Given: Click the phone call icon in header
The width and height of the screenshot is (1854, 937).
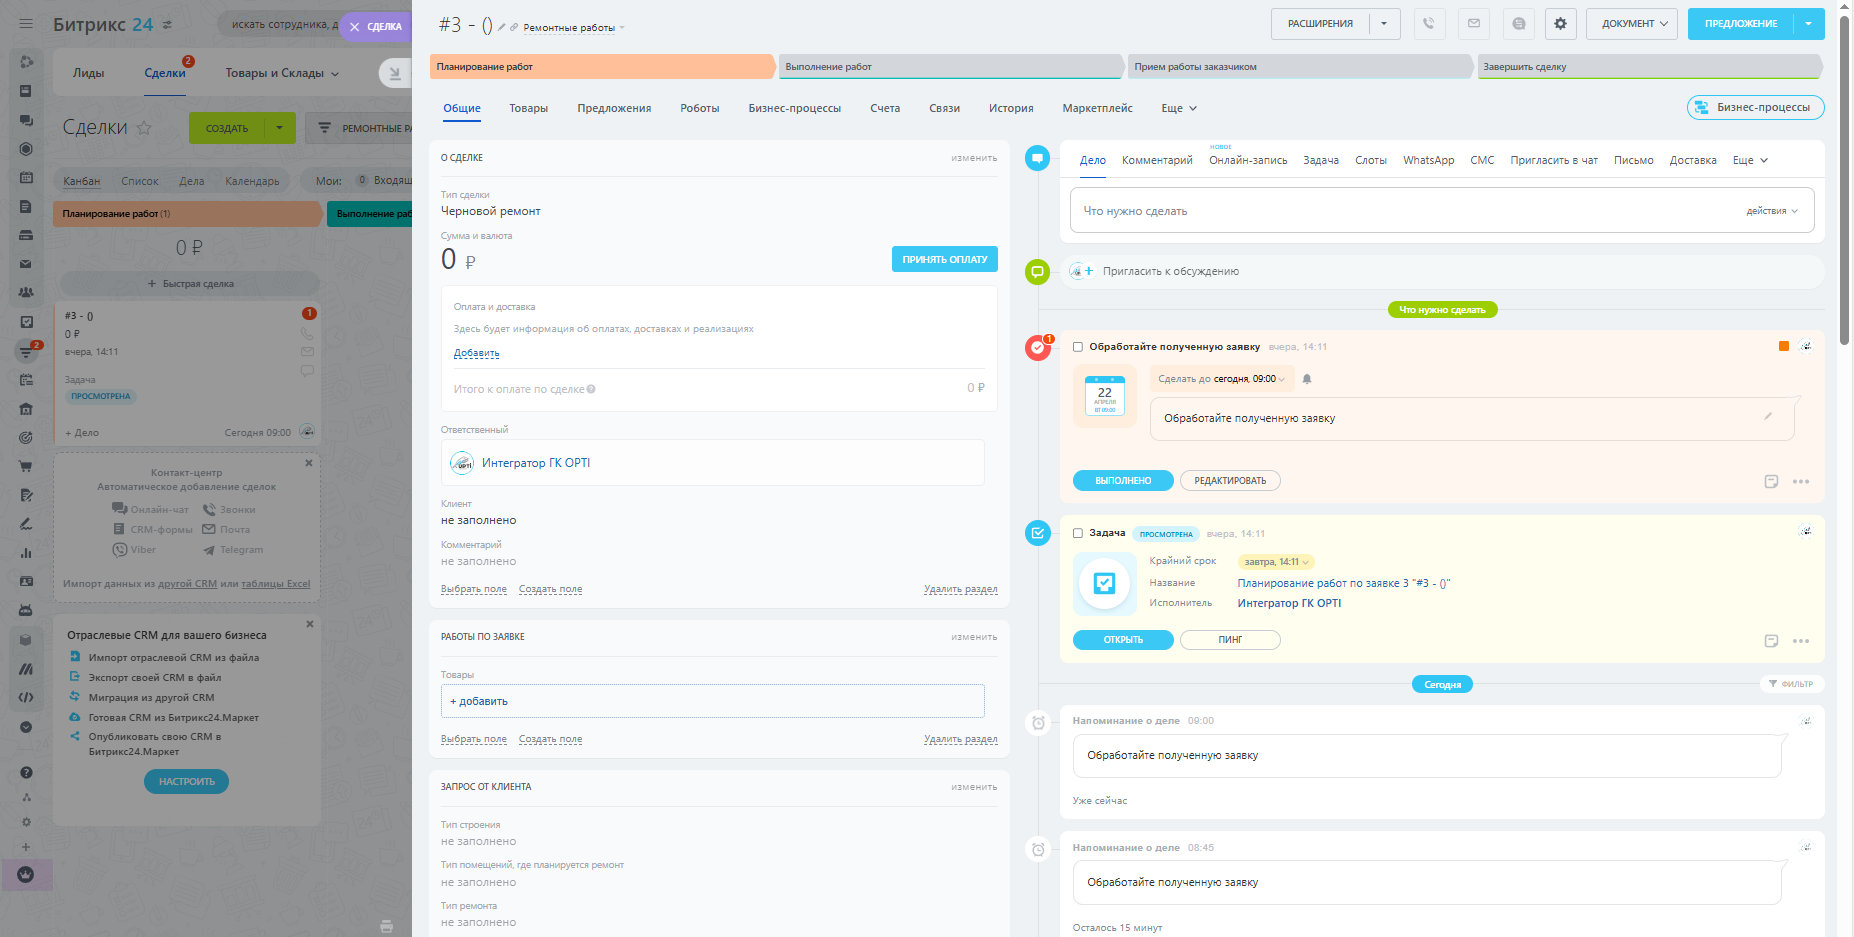Looking at the screenshot, I should pos(1429,24).
